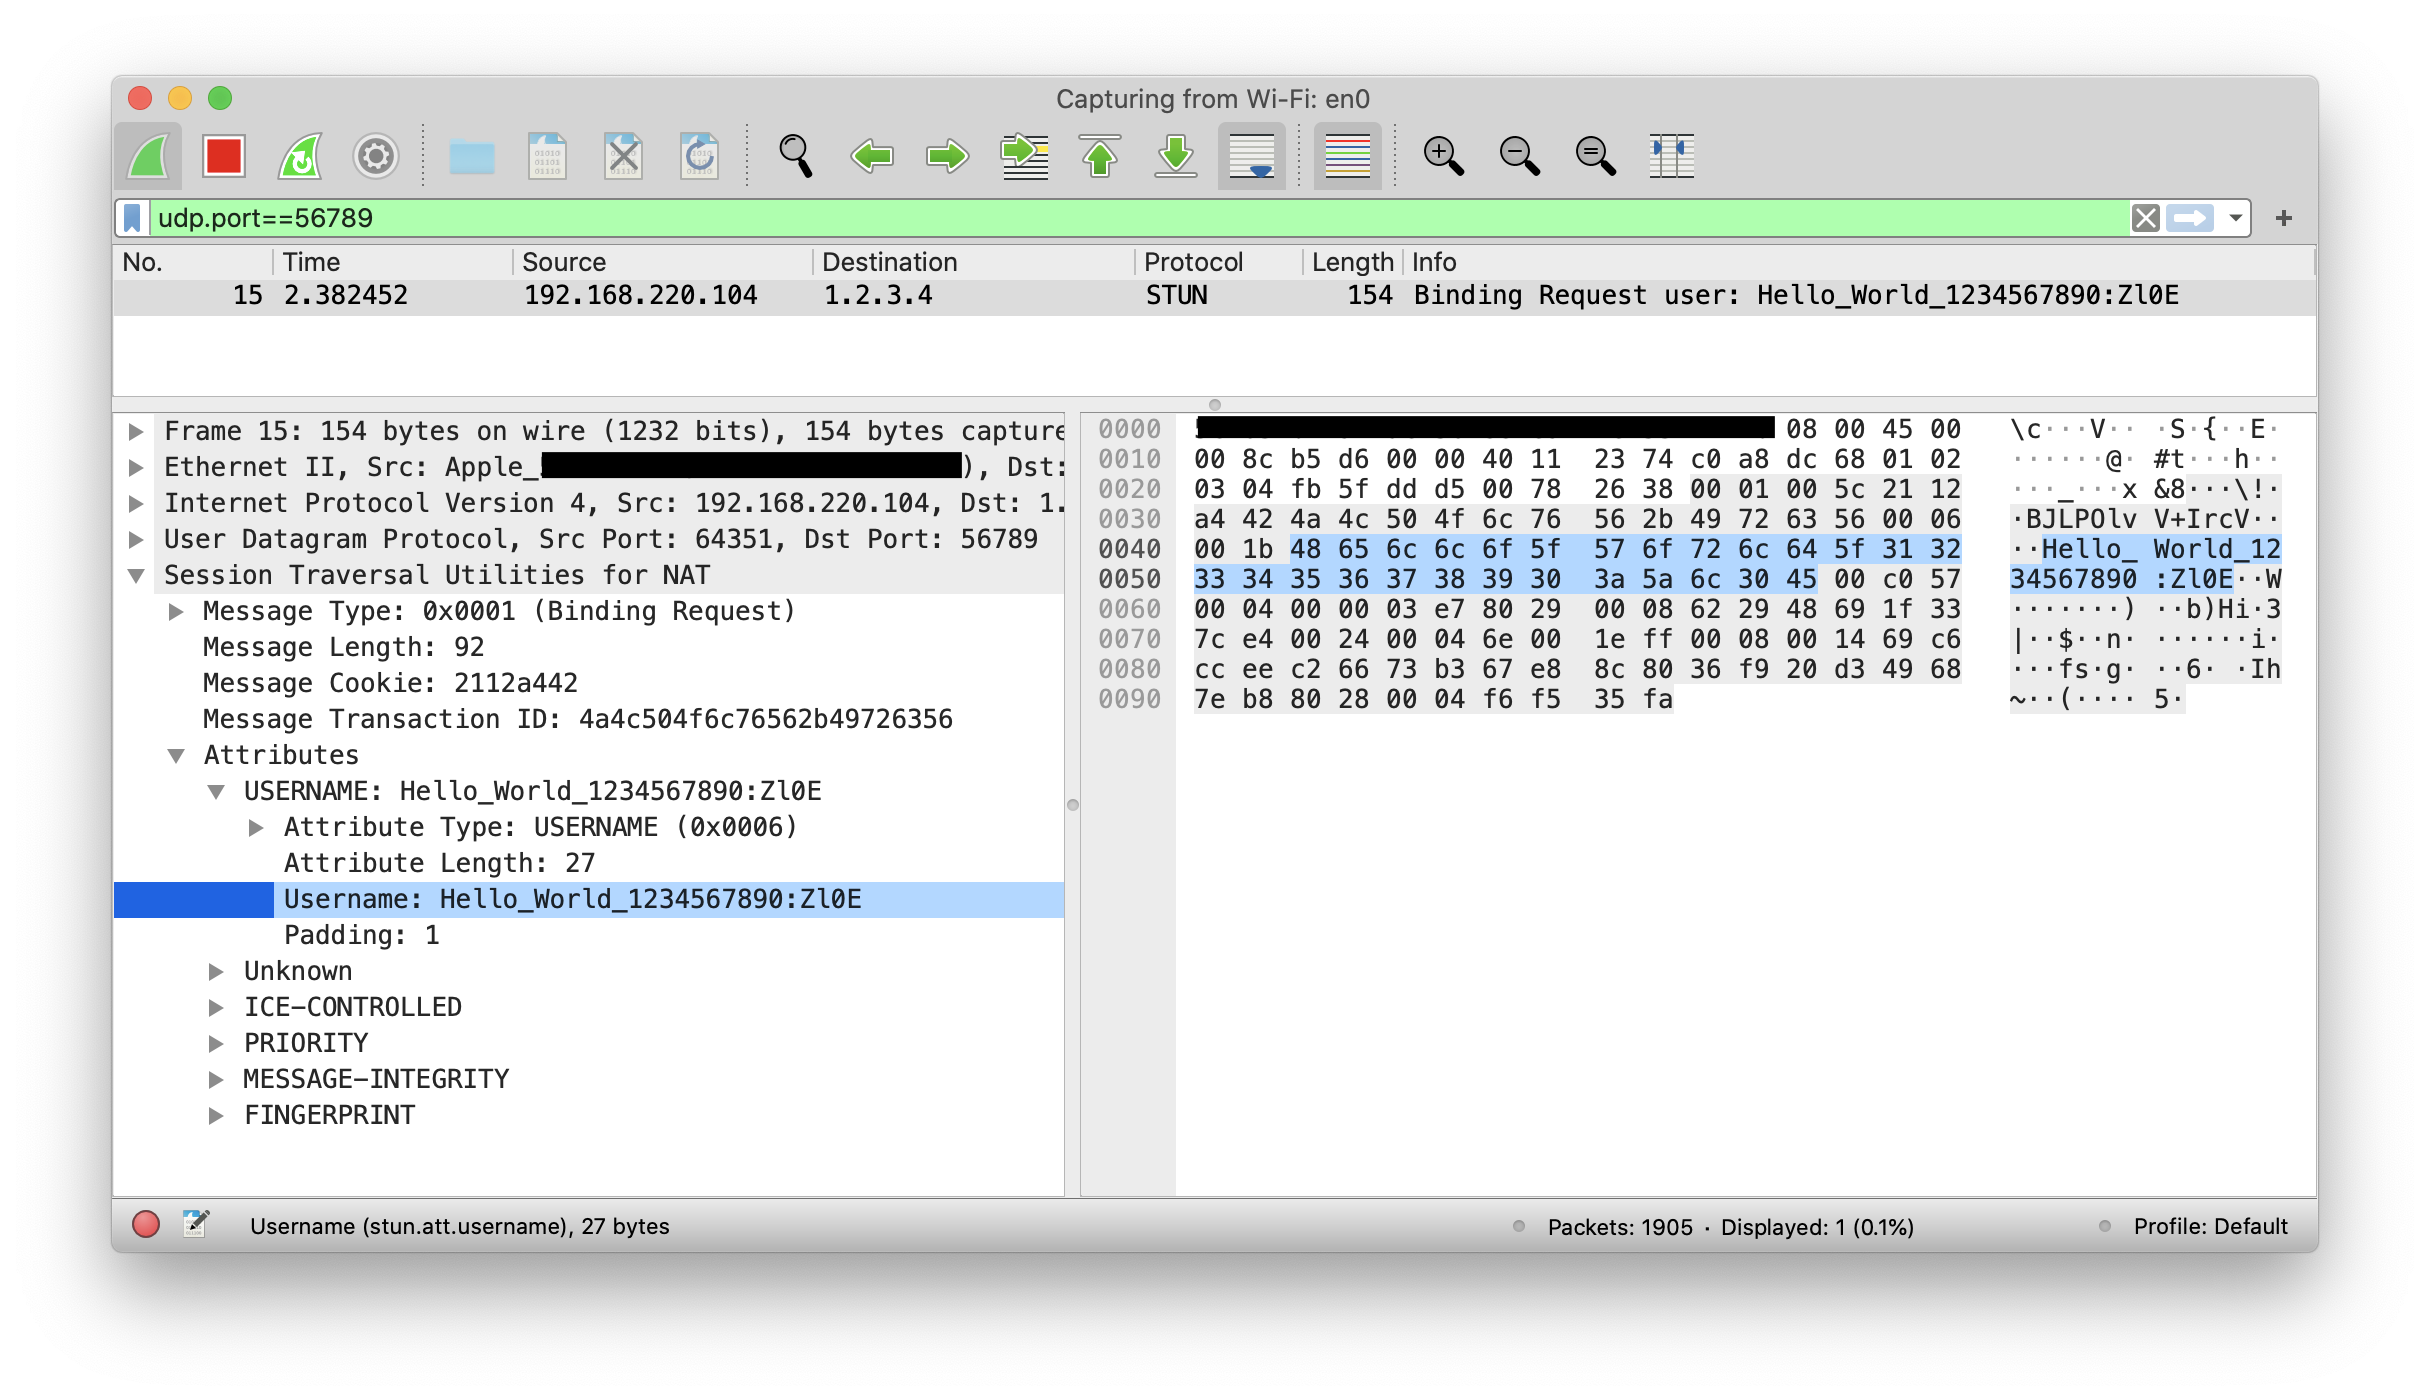Click the find packet magnifier icon

[x=795, y=156]
